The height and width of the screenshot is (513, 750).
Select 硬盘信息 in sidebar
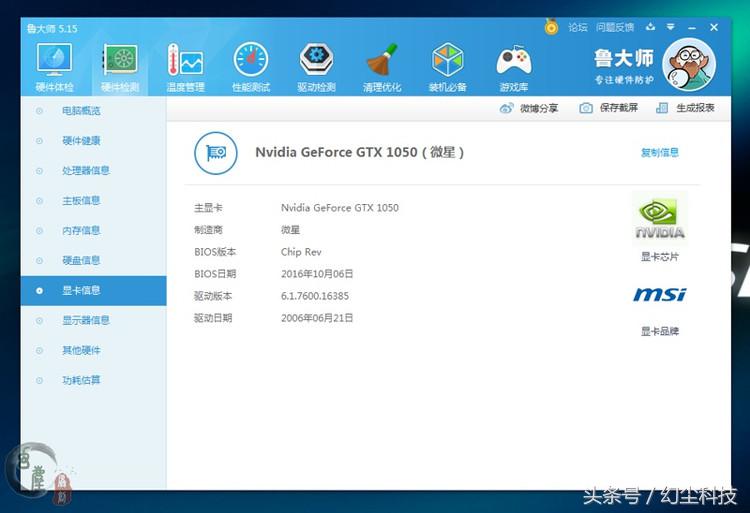click(x=94, y=261)
